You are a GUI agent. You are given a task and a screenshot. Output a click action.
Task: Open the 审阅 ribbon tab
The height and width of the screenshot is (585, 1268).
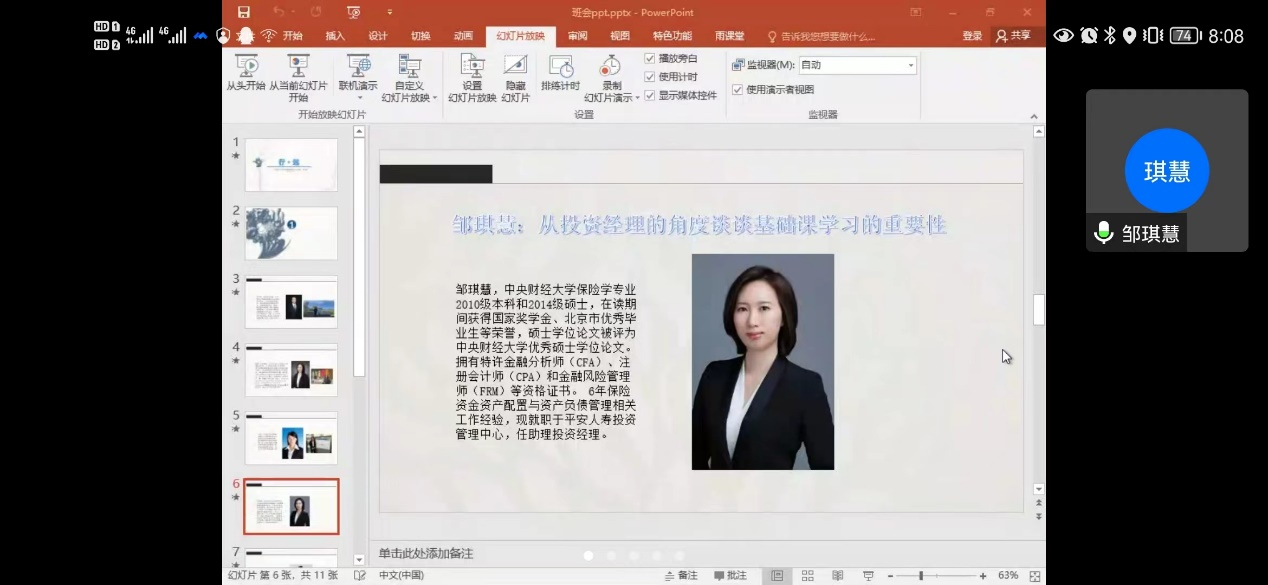(x=578, y=36)
